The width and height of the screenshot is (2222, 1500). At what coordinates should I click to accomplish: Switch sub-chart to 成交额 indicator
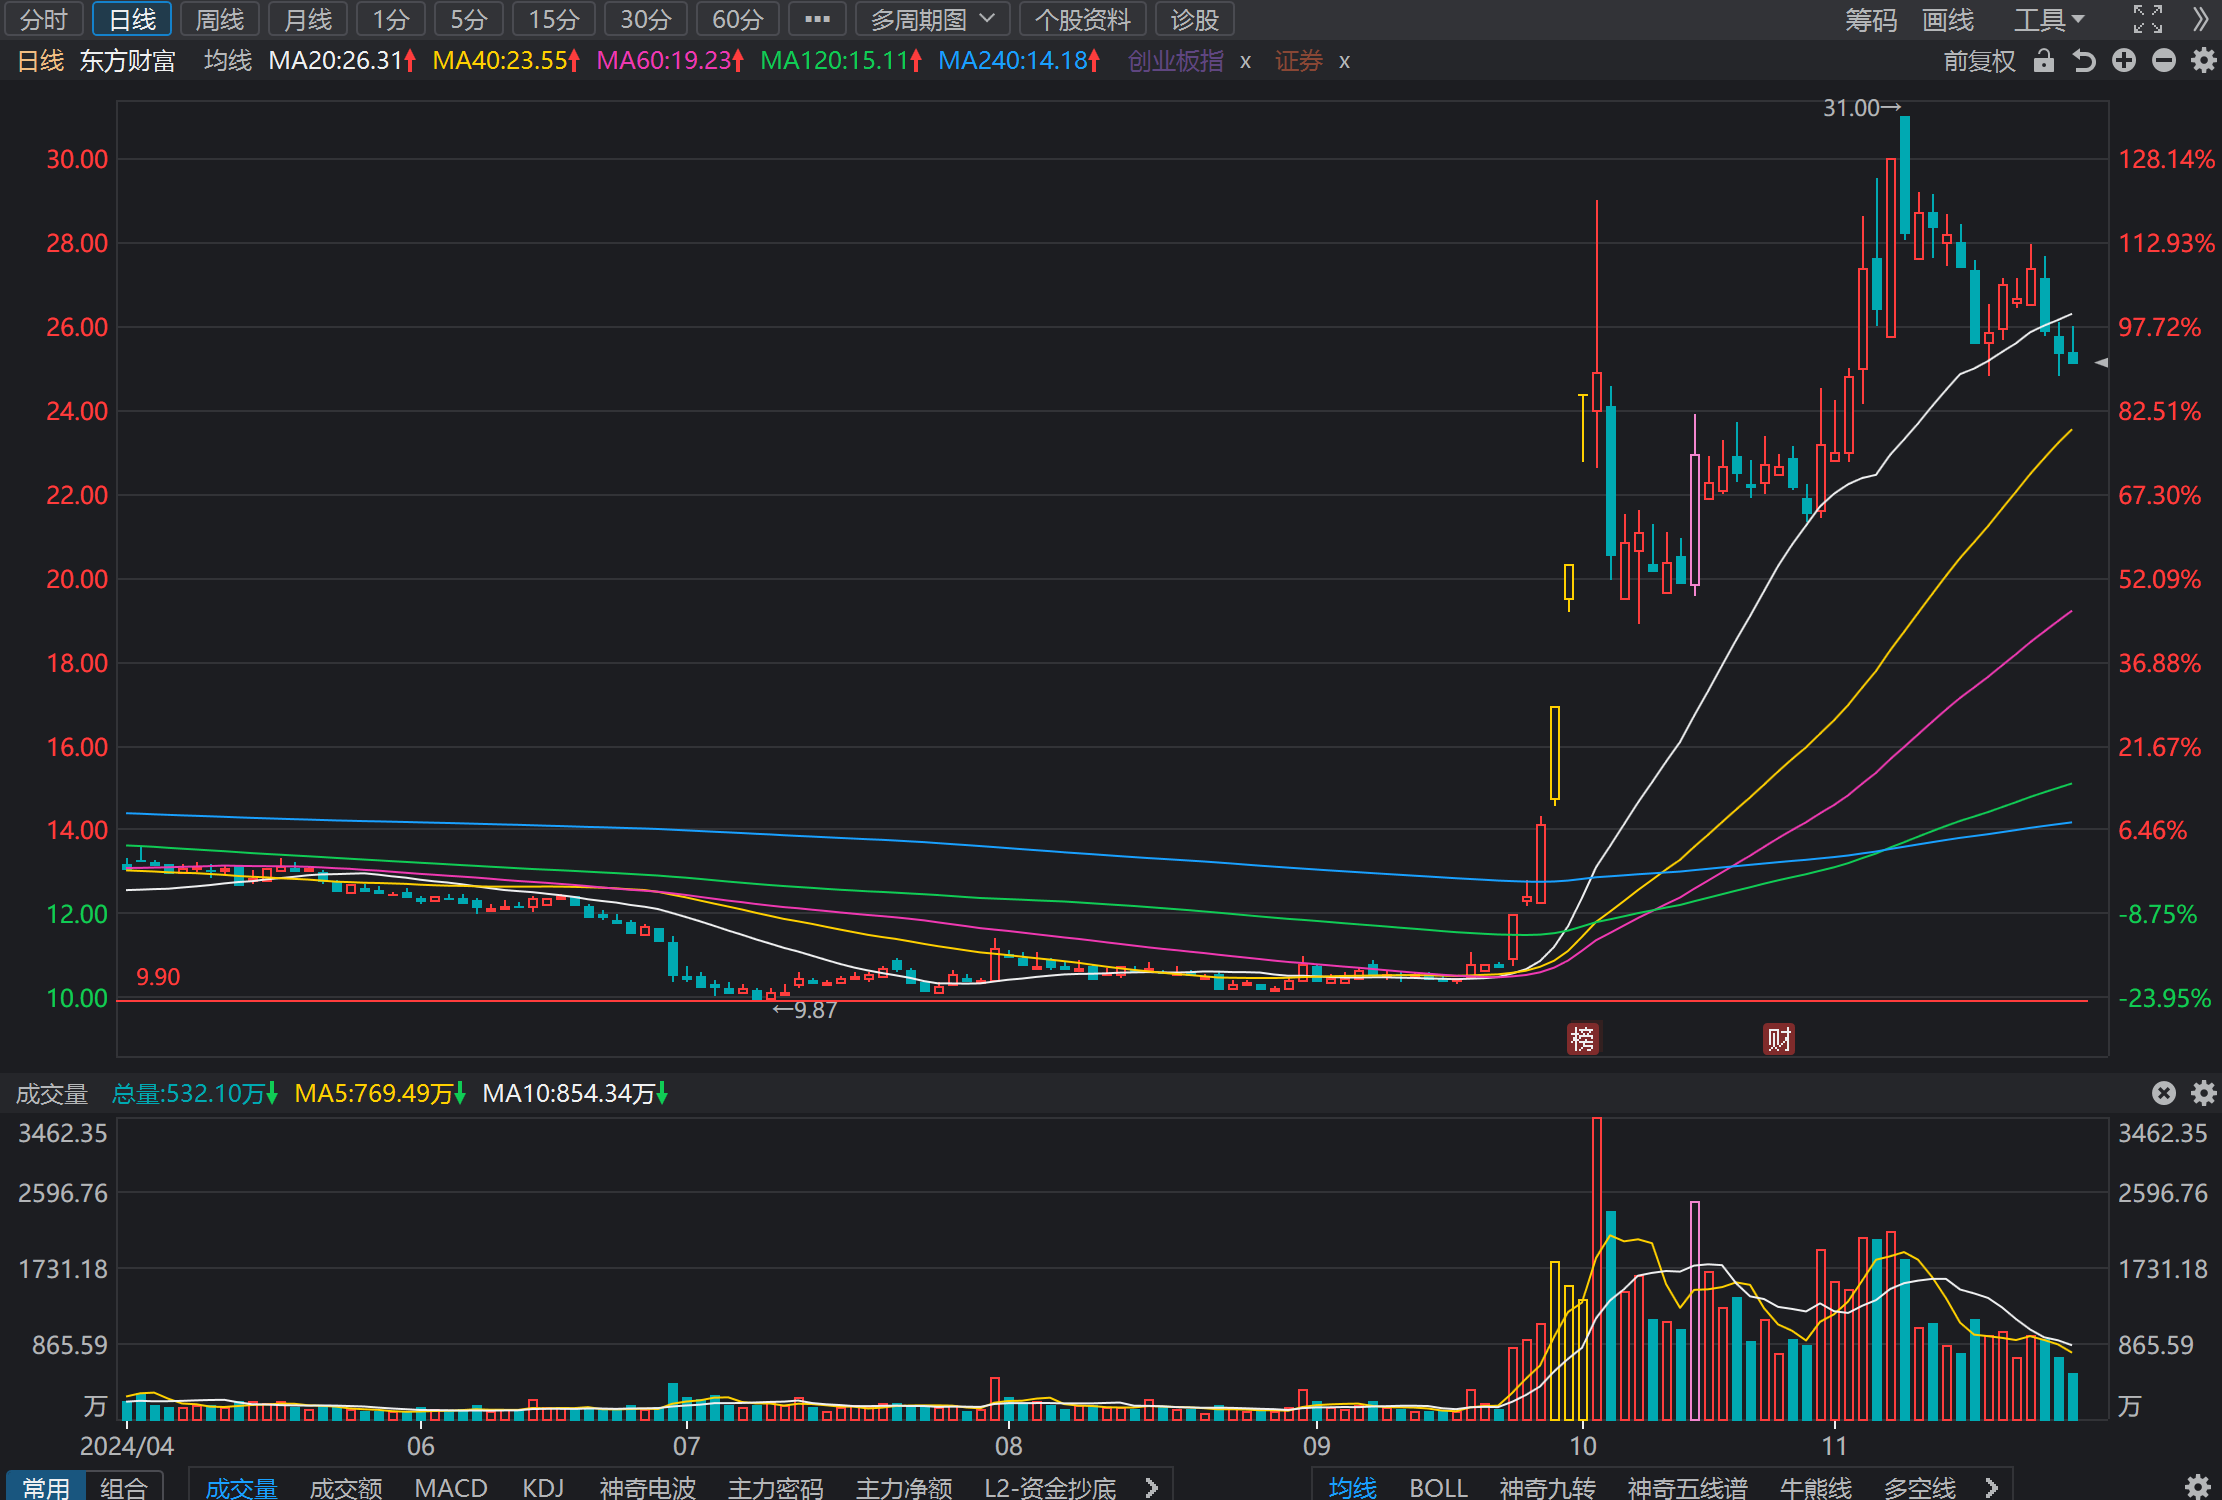[346, 1488]
